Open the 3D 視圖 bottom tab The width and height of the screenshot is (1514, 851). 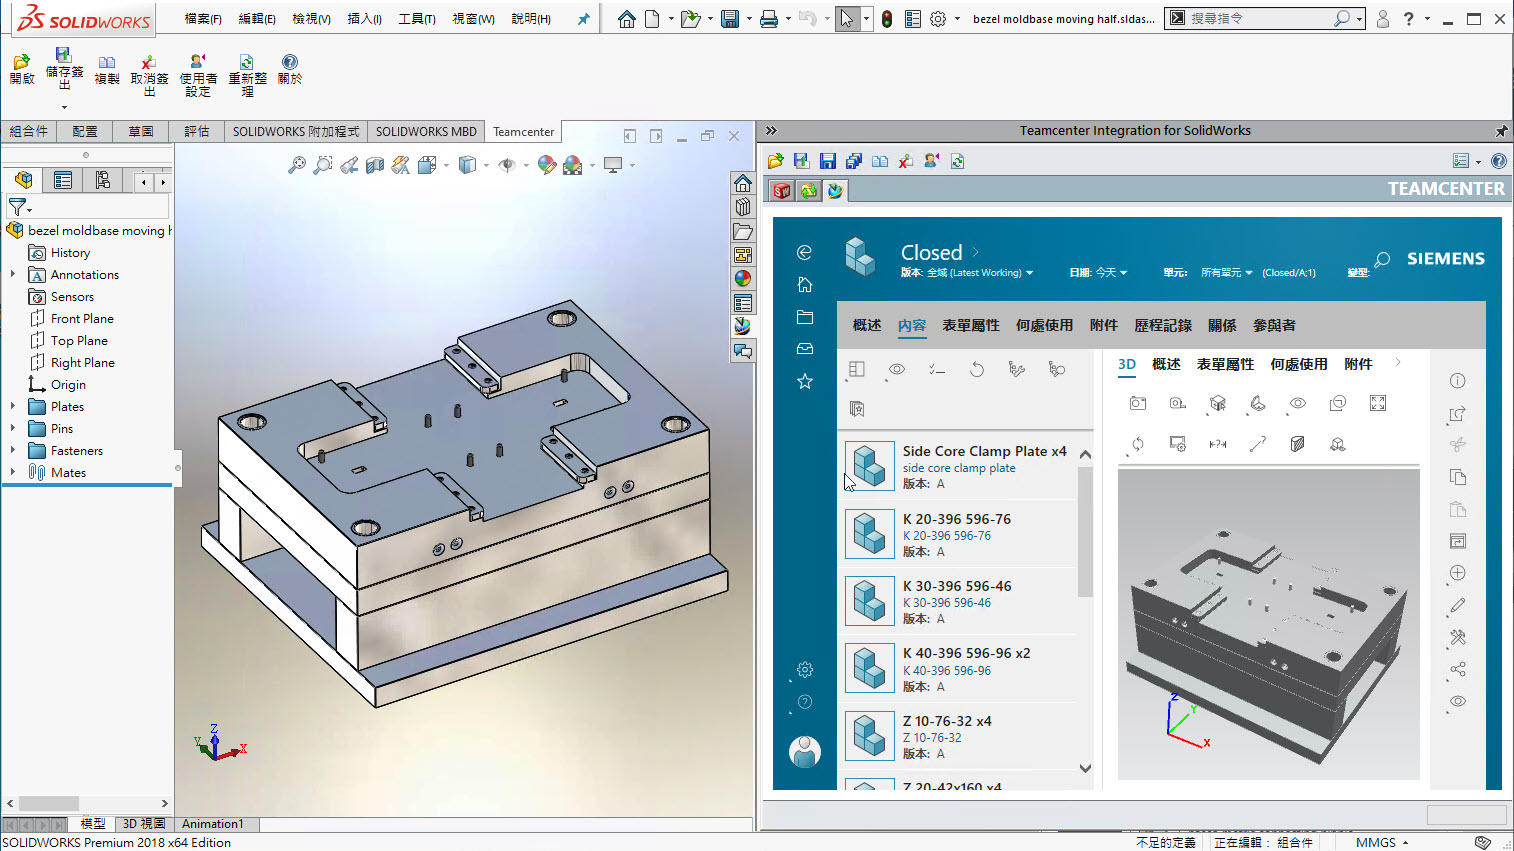point(144,824)
